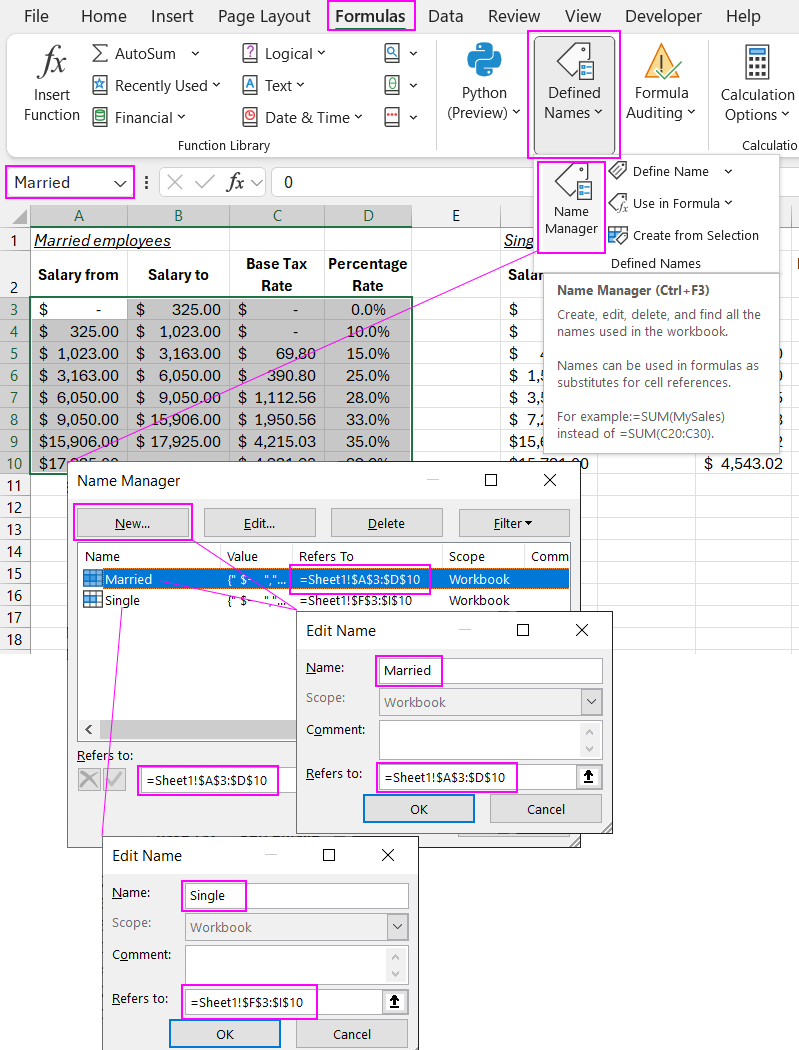Click Create from Selection
799x1050 pixels.
(695, 236)
